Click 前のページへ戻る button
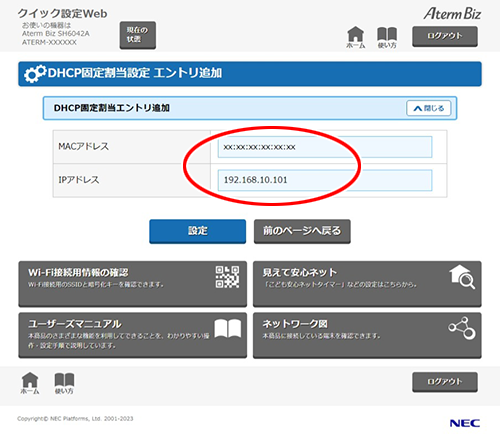Viewport: 500px width, 446px height. tap(302, 231)
